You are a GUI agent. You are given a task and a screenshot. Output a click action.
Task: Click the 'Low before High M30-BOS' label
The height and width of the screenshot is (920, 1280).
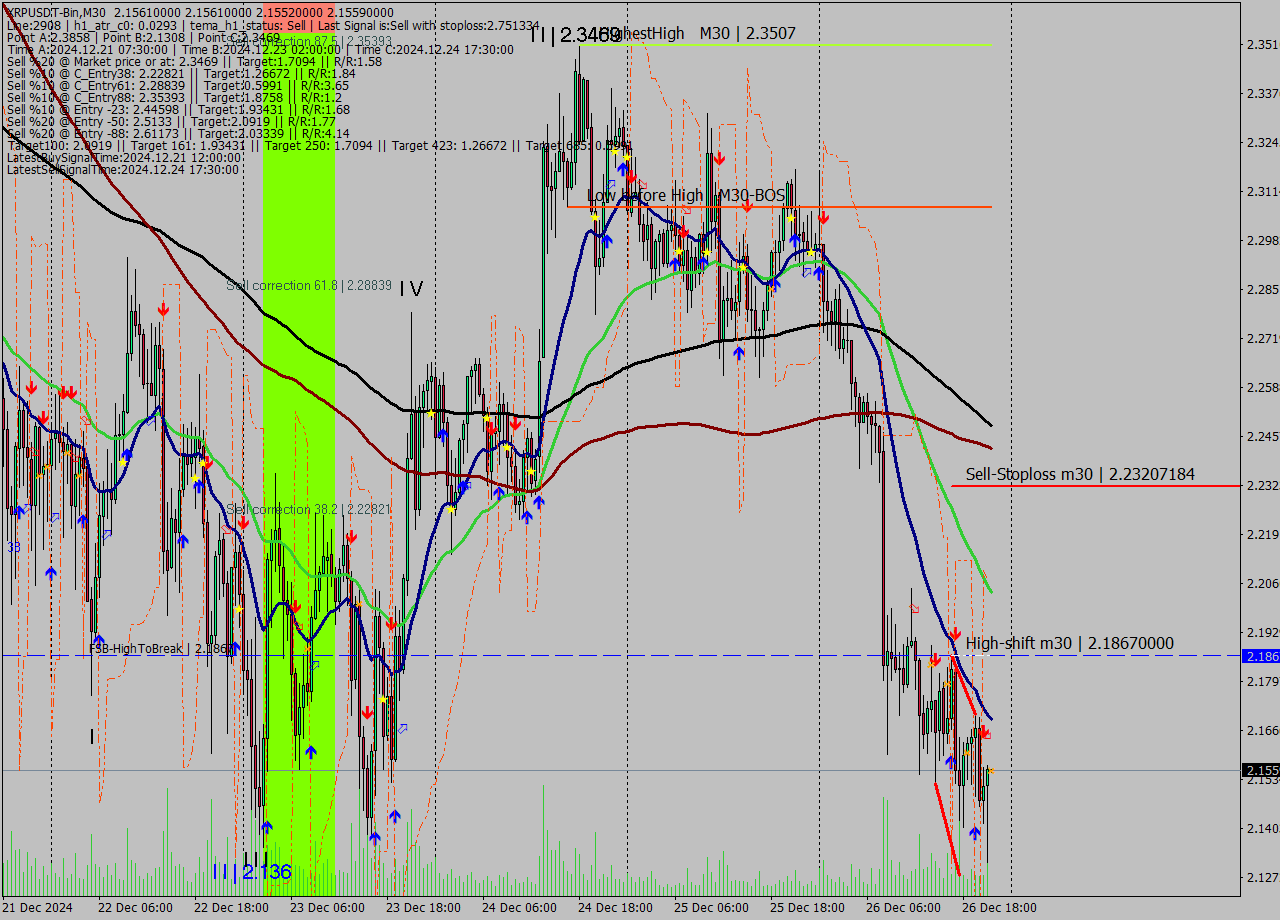(x=686, y=195)
